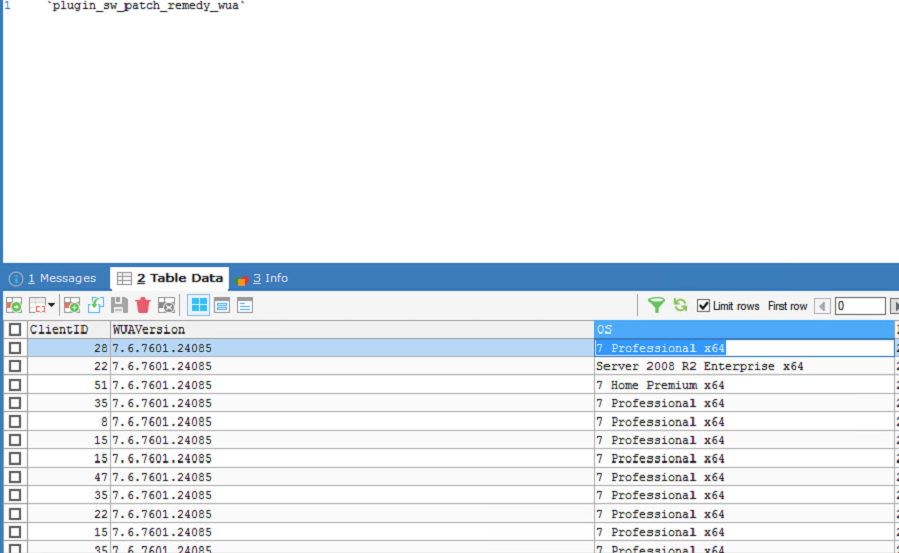Open the Messages tab
899x553 pixels.
tap(53, 278)
